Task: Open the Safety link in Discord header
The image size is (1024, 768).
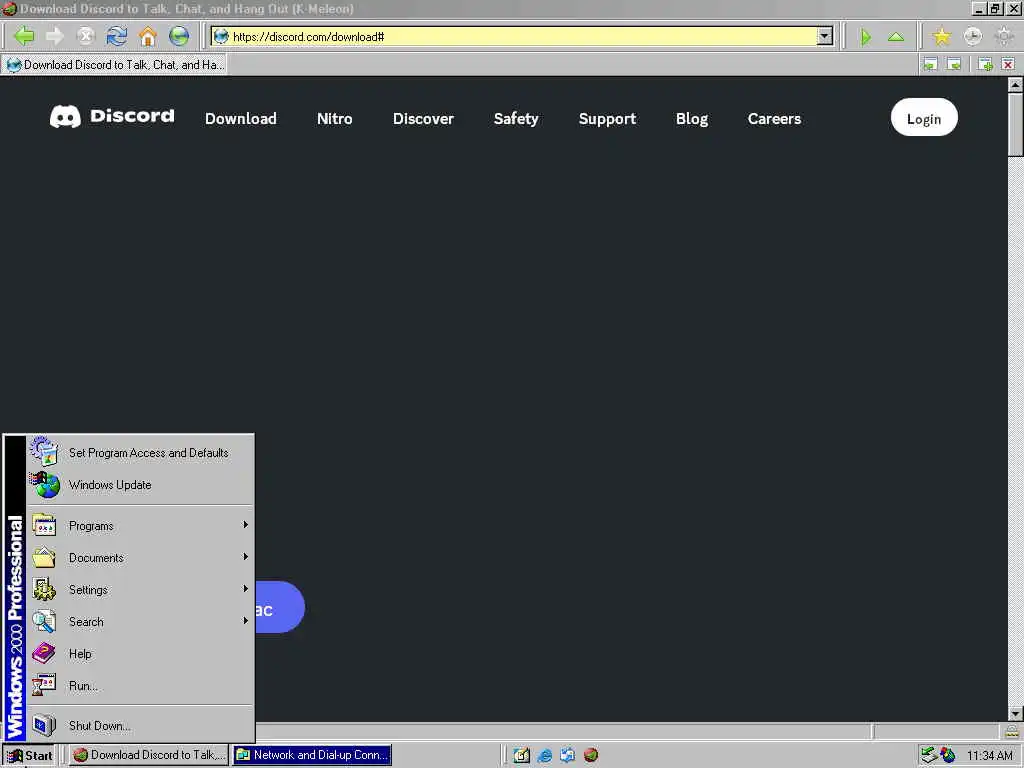Action: (x=516, y=118)
